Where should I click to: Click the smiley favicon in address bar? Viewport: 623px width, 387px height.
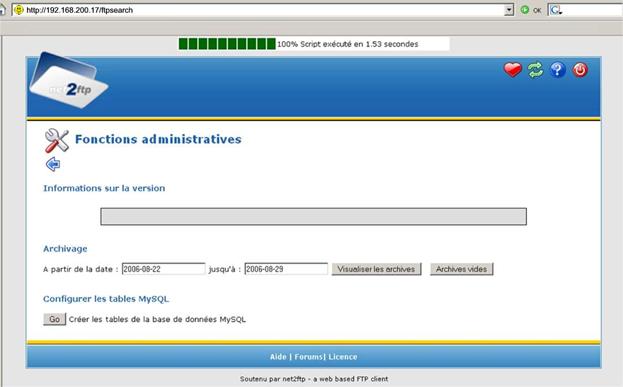[19, 10]
